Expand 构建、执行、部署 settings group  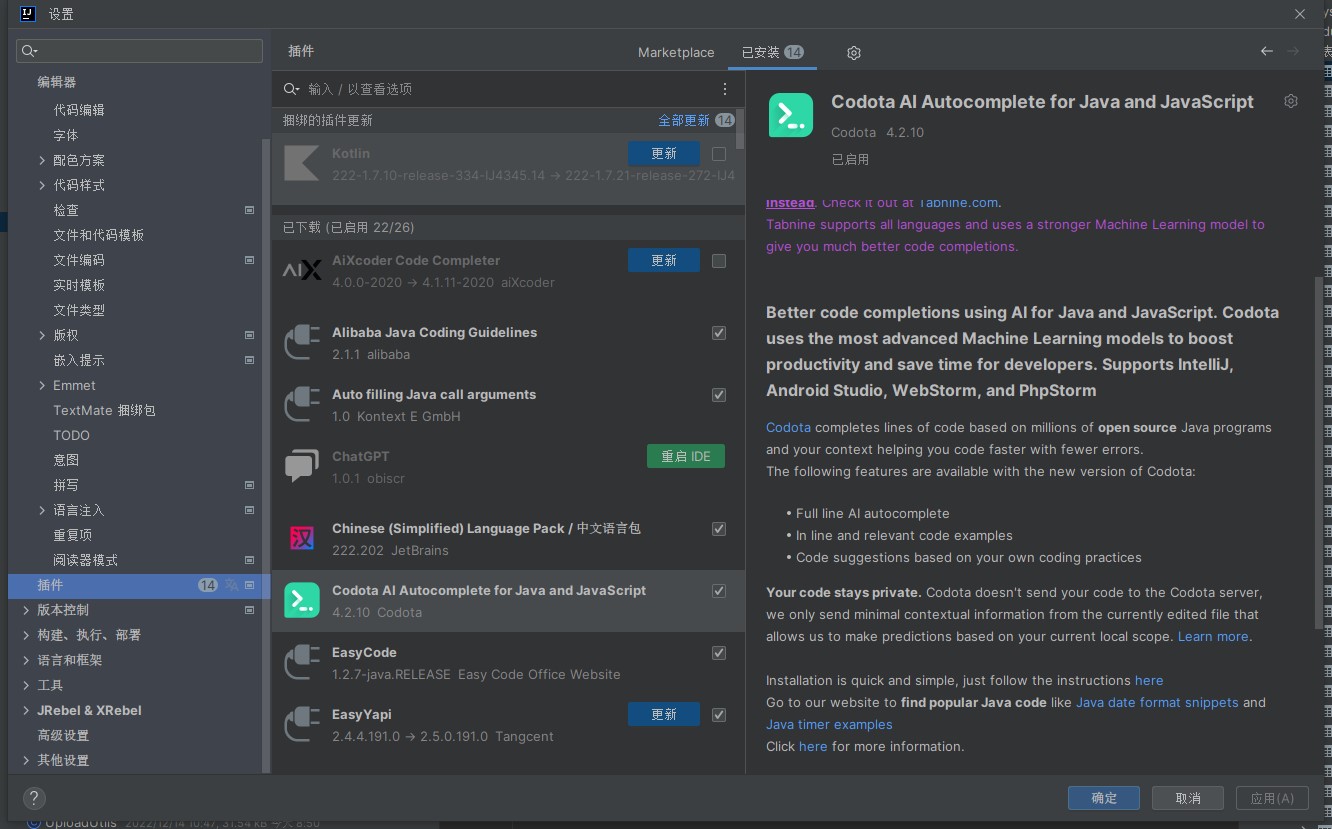tap(26, 635)
